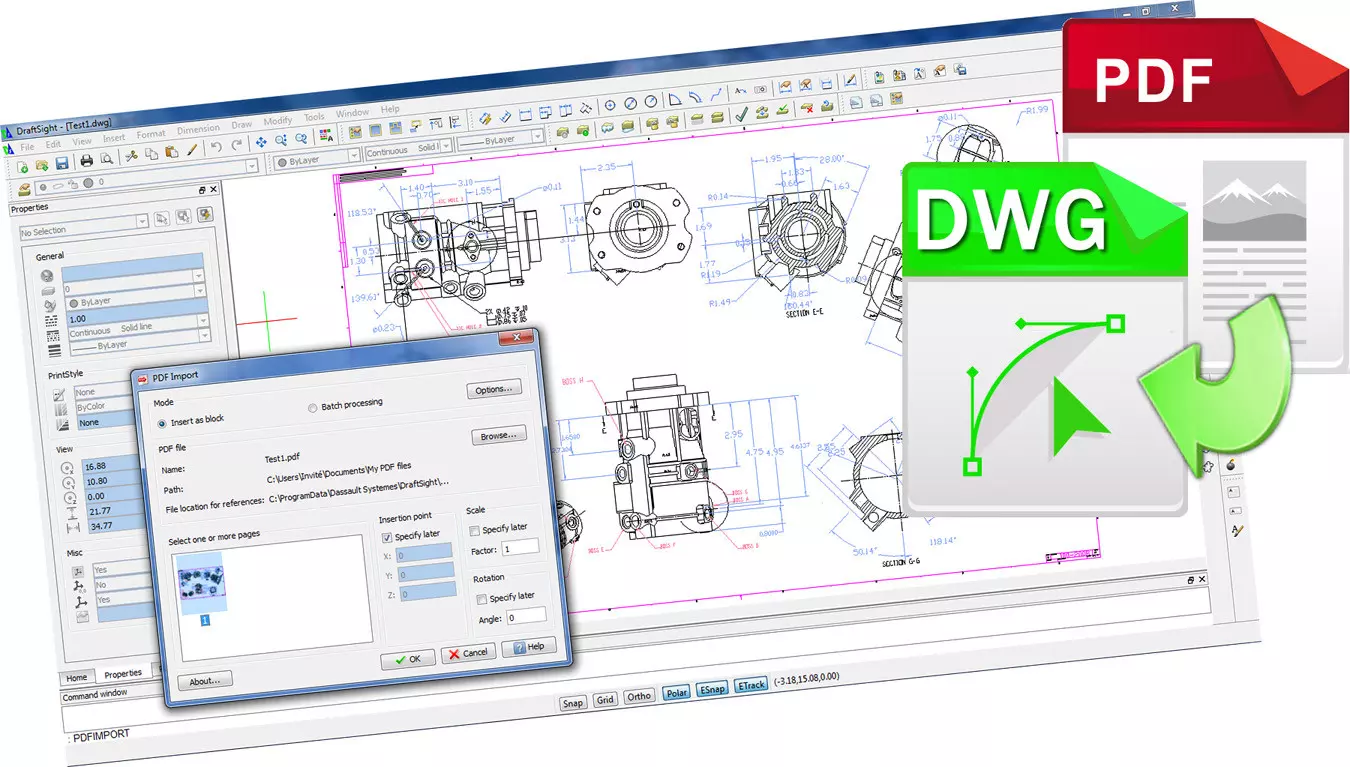
Task: Select the diameter dimension icon
Action: tap(631, 104)
